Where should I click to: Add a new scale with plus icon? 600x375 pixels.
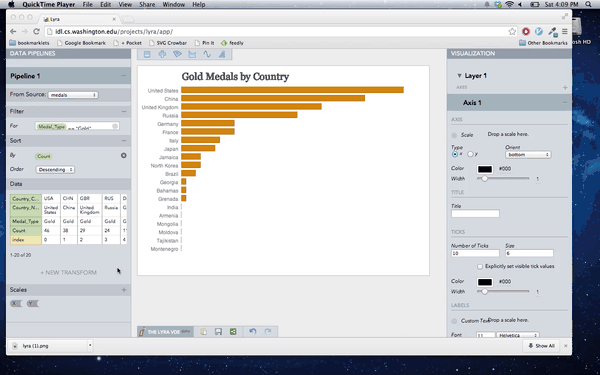(x=124, y=290)
